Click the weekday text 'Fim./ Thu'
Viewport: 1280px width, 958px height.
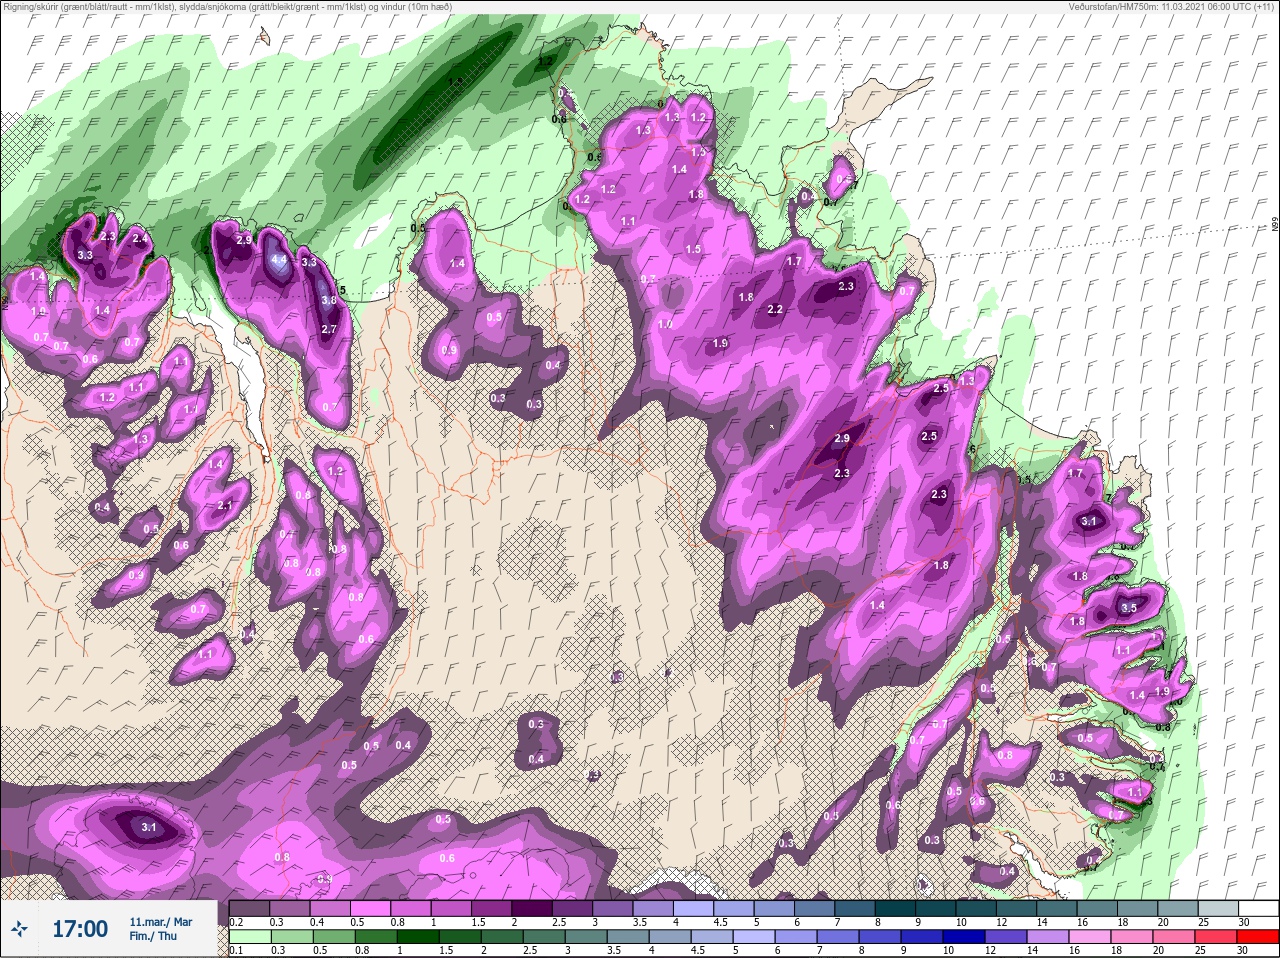[153, 936]
